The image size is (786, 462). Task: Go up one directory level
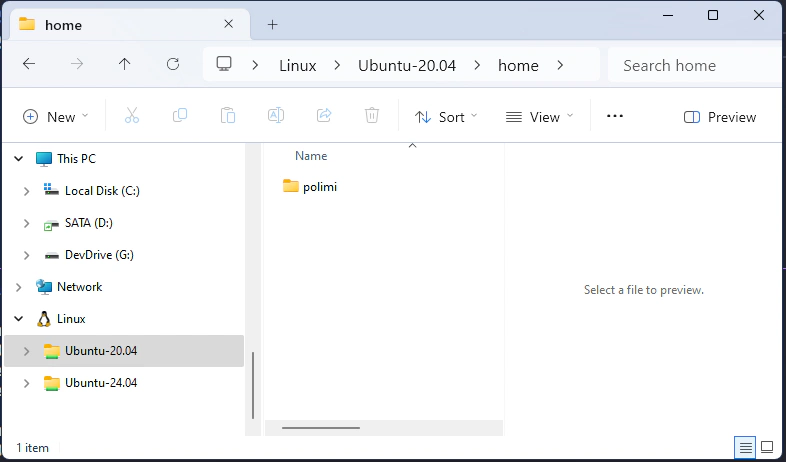coord(125,65)
